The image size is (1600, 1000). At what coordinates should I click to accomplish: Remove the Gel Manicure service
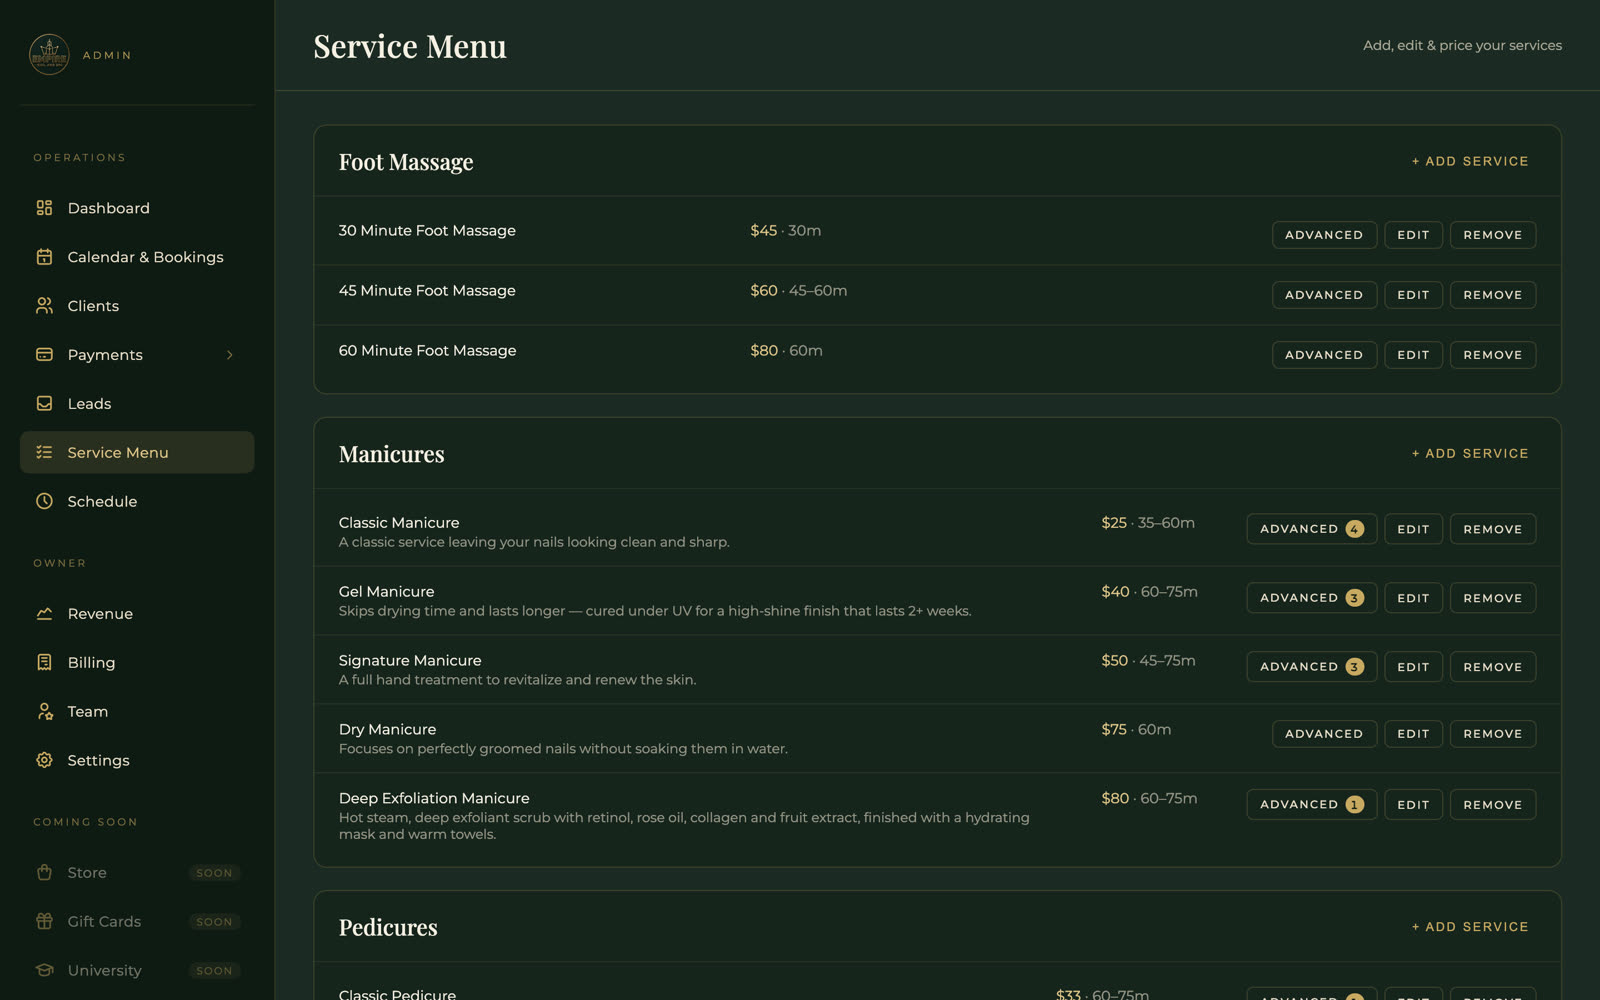pos(1493,598)
